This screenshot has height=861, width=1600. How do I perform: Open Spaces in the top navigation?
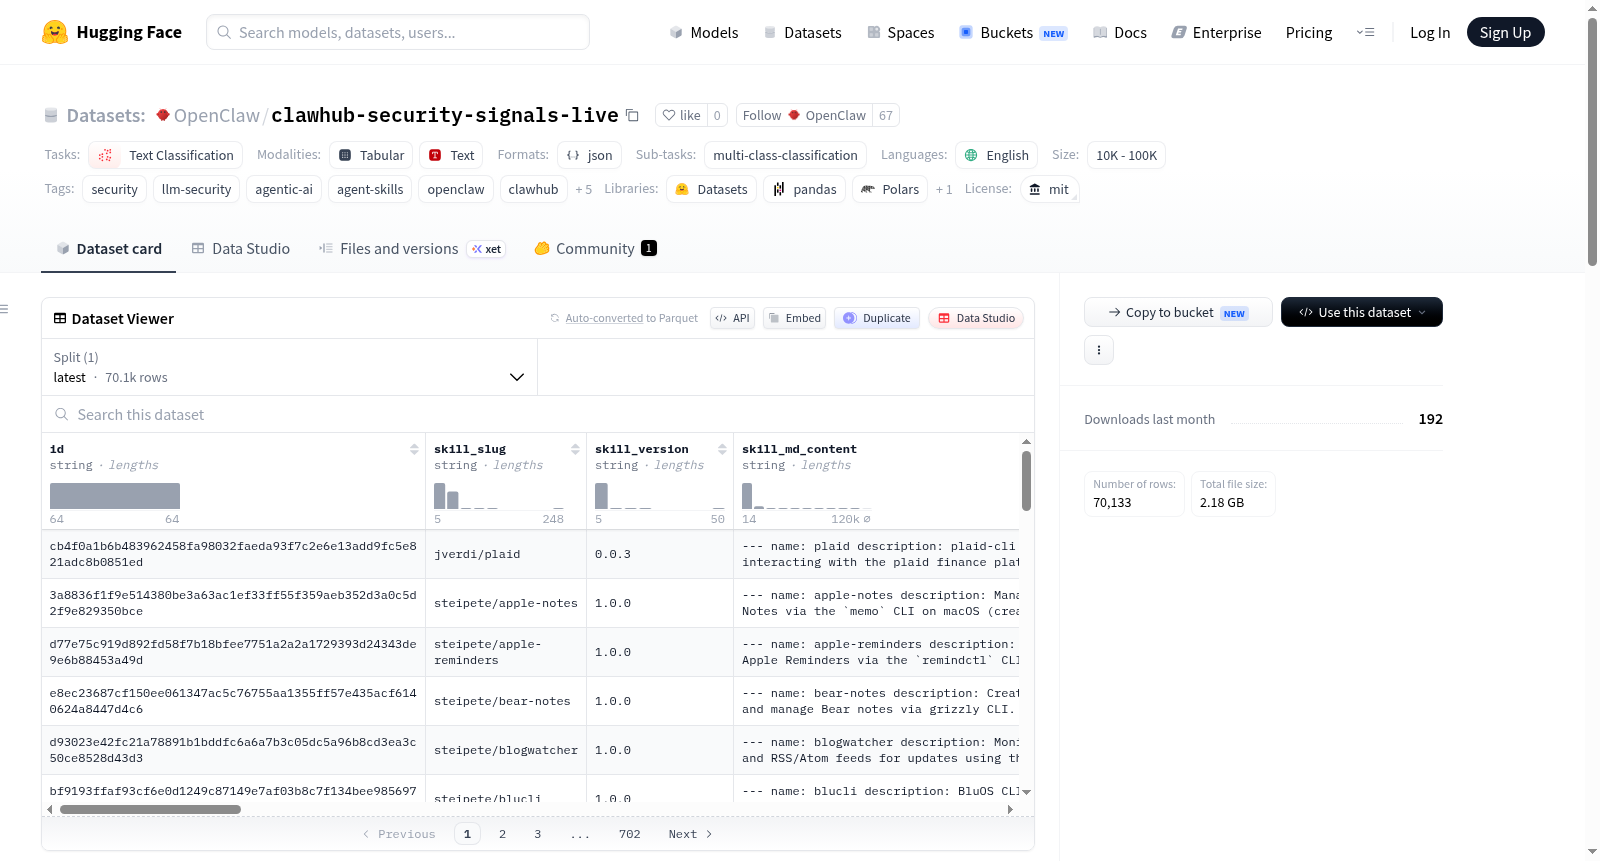coord(901,32)
